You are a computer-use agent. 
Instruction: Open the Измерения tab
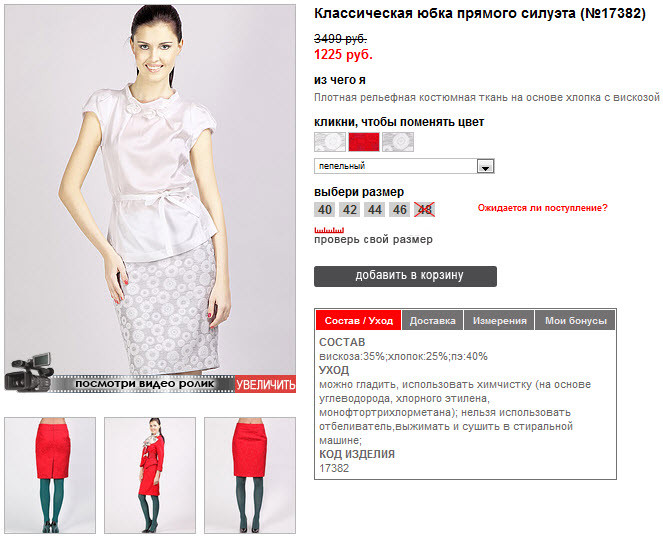[499, 320]
